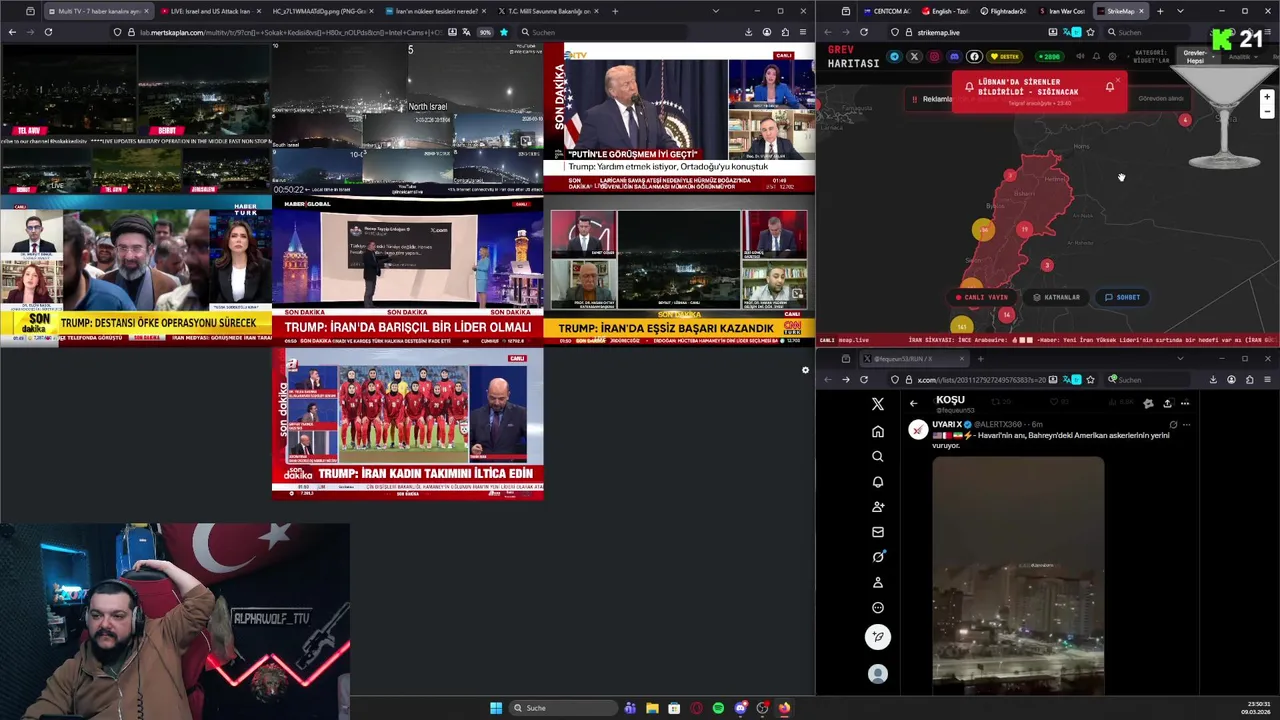This screenshot has height=720, width=1280.
Task: Switch to Iran War Cost tab
Action: coord(1062,11)
